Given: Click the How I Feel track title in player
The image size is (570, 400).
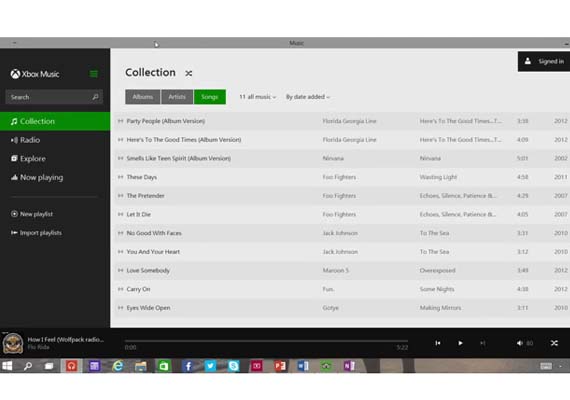Looking at the screenshot, I should (65, 340).
